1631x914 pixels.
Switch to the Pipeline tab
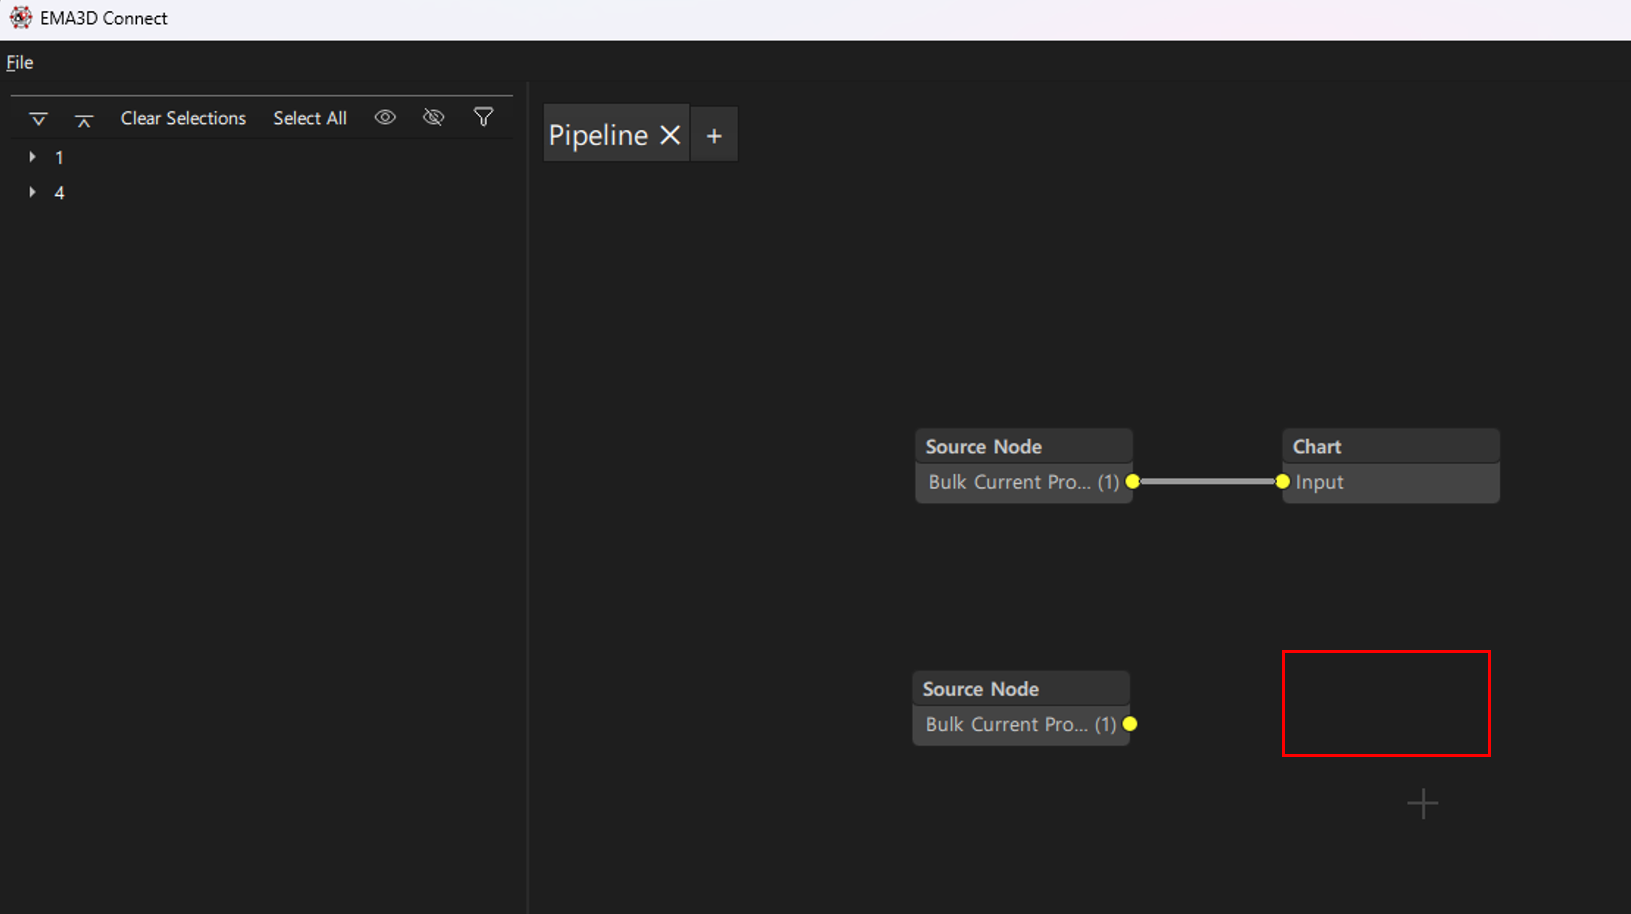598,135
